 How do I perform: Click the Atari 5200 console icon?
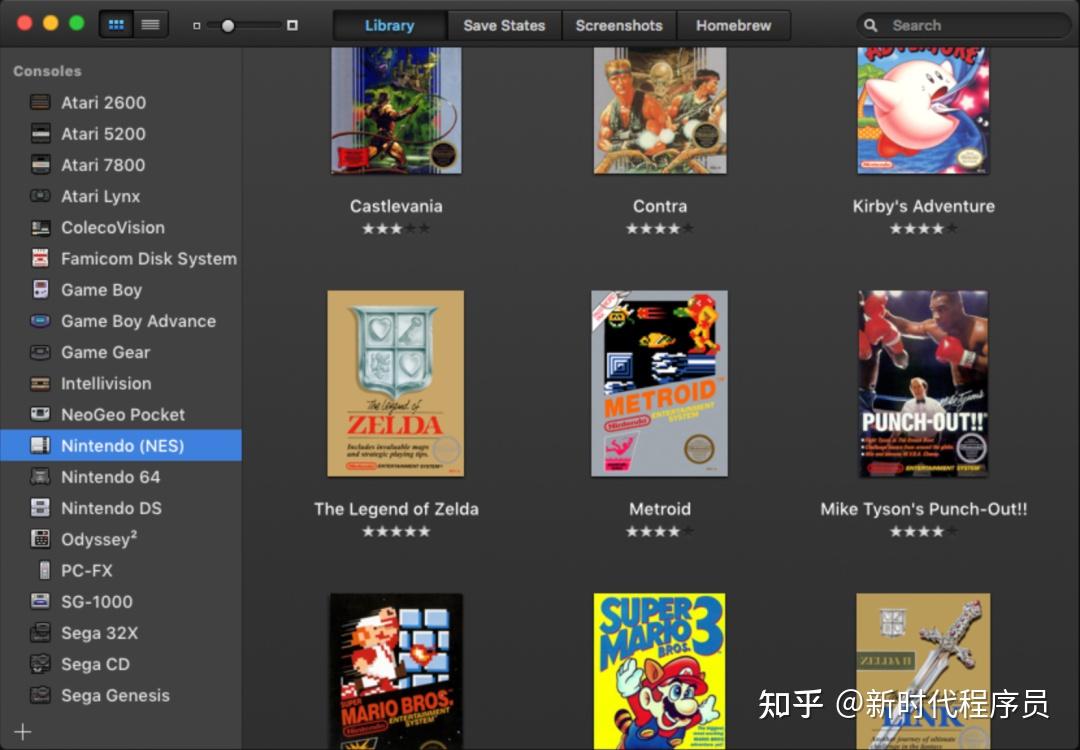41,134
